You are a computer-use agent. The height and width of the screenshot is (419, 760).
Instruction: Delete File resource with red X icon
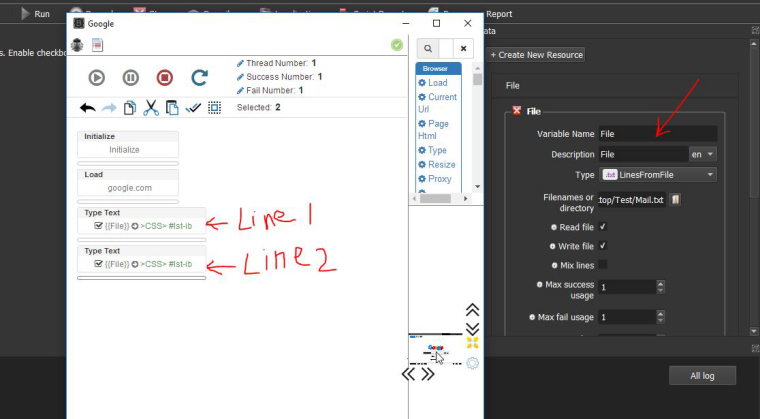click(516, 111)
